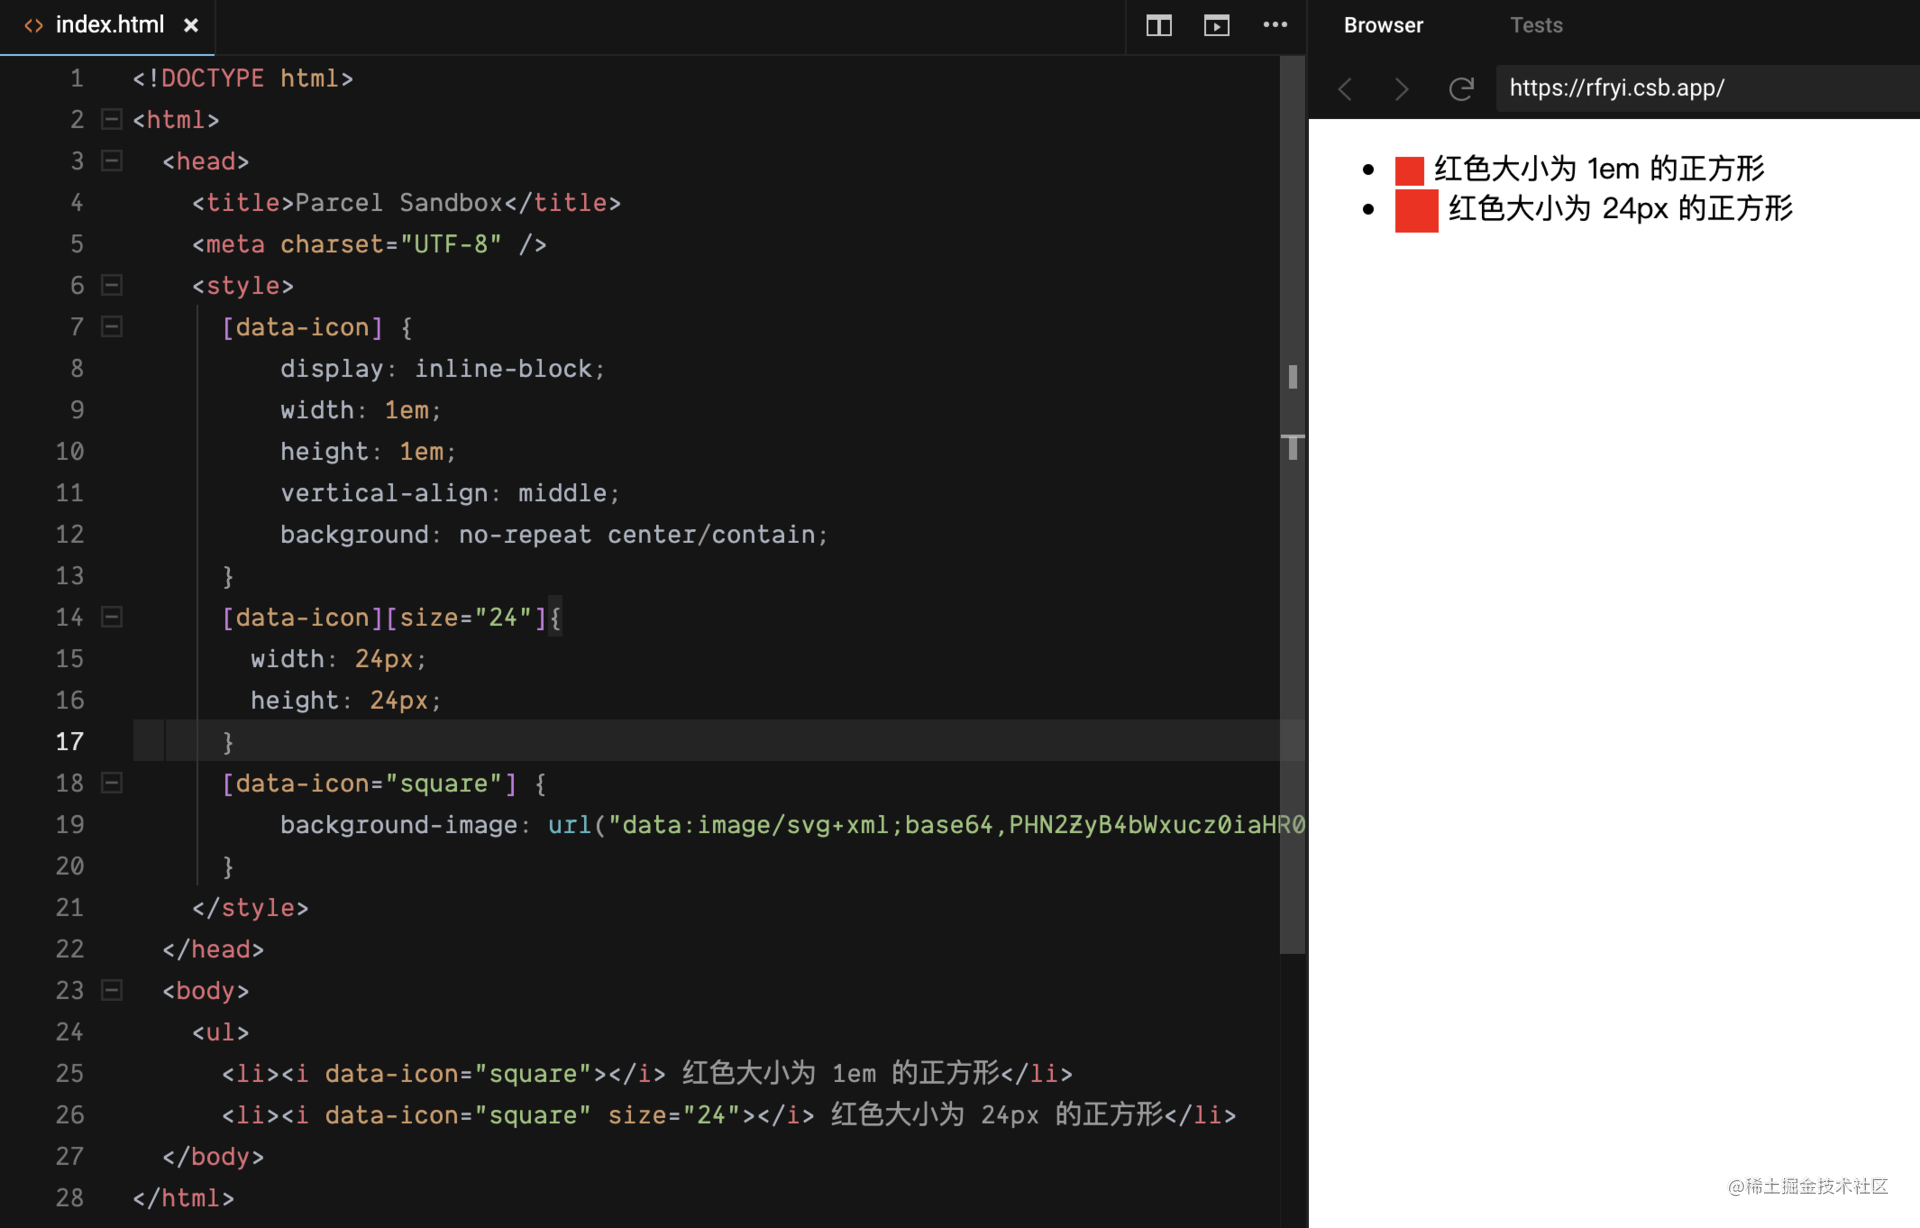
Task: Select the Browser tab
Action: (1383, 25)
